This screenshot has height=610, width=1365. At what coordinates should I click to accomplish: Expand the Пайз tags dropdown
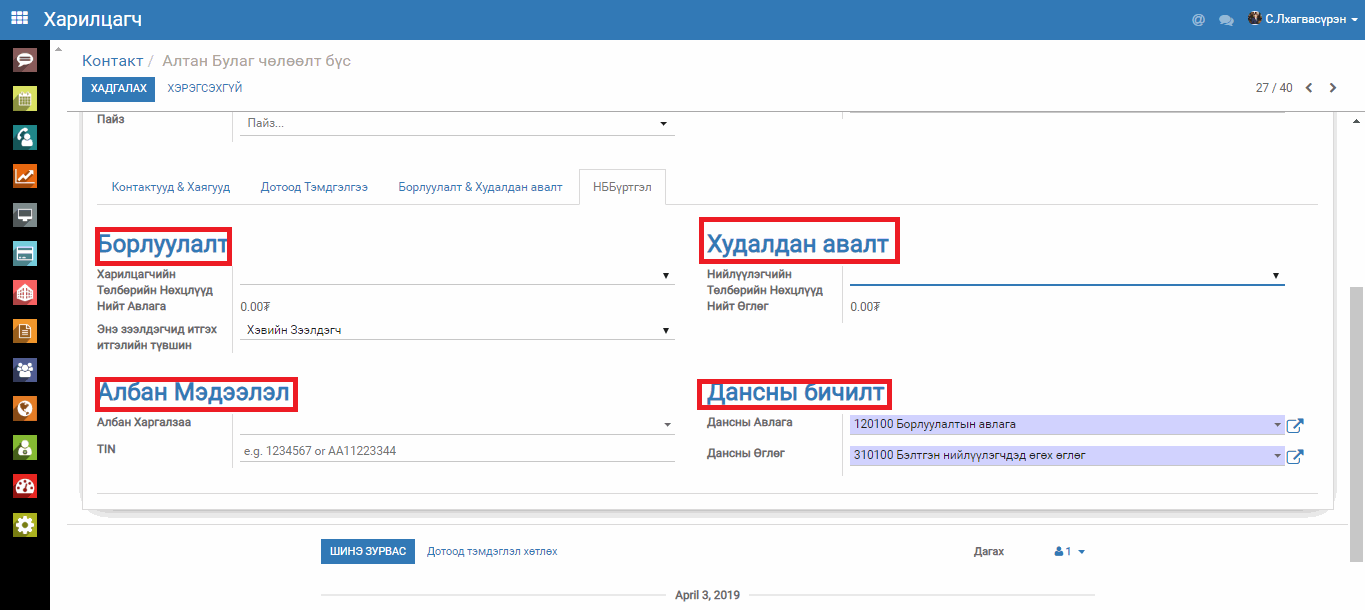pyautogui.click(x=662, y=124)
